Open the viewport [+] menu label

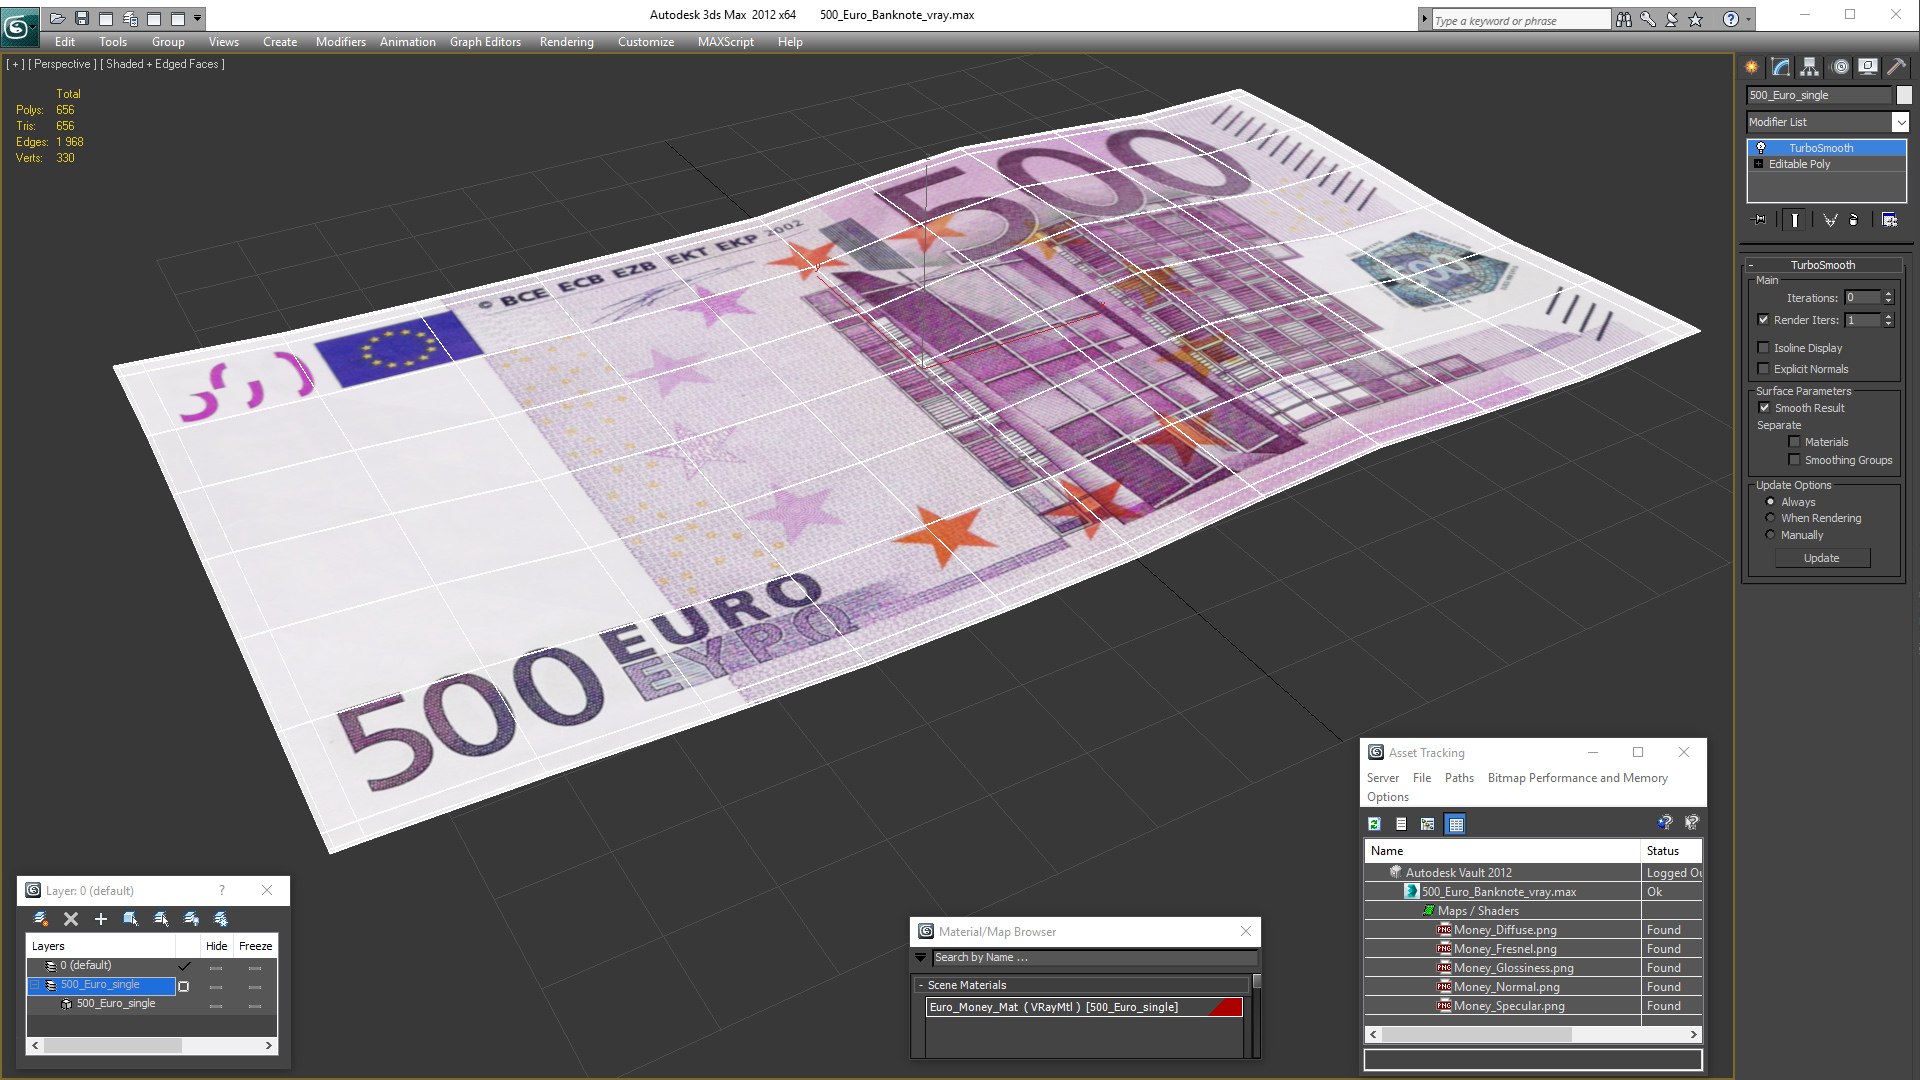point(15,64)
